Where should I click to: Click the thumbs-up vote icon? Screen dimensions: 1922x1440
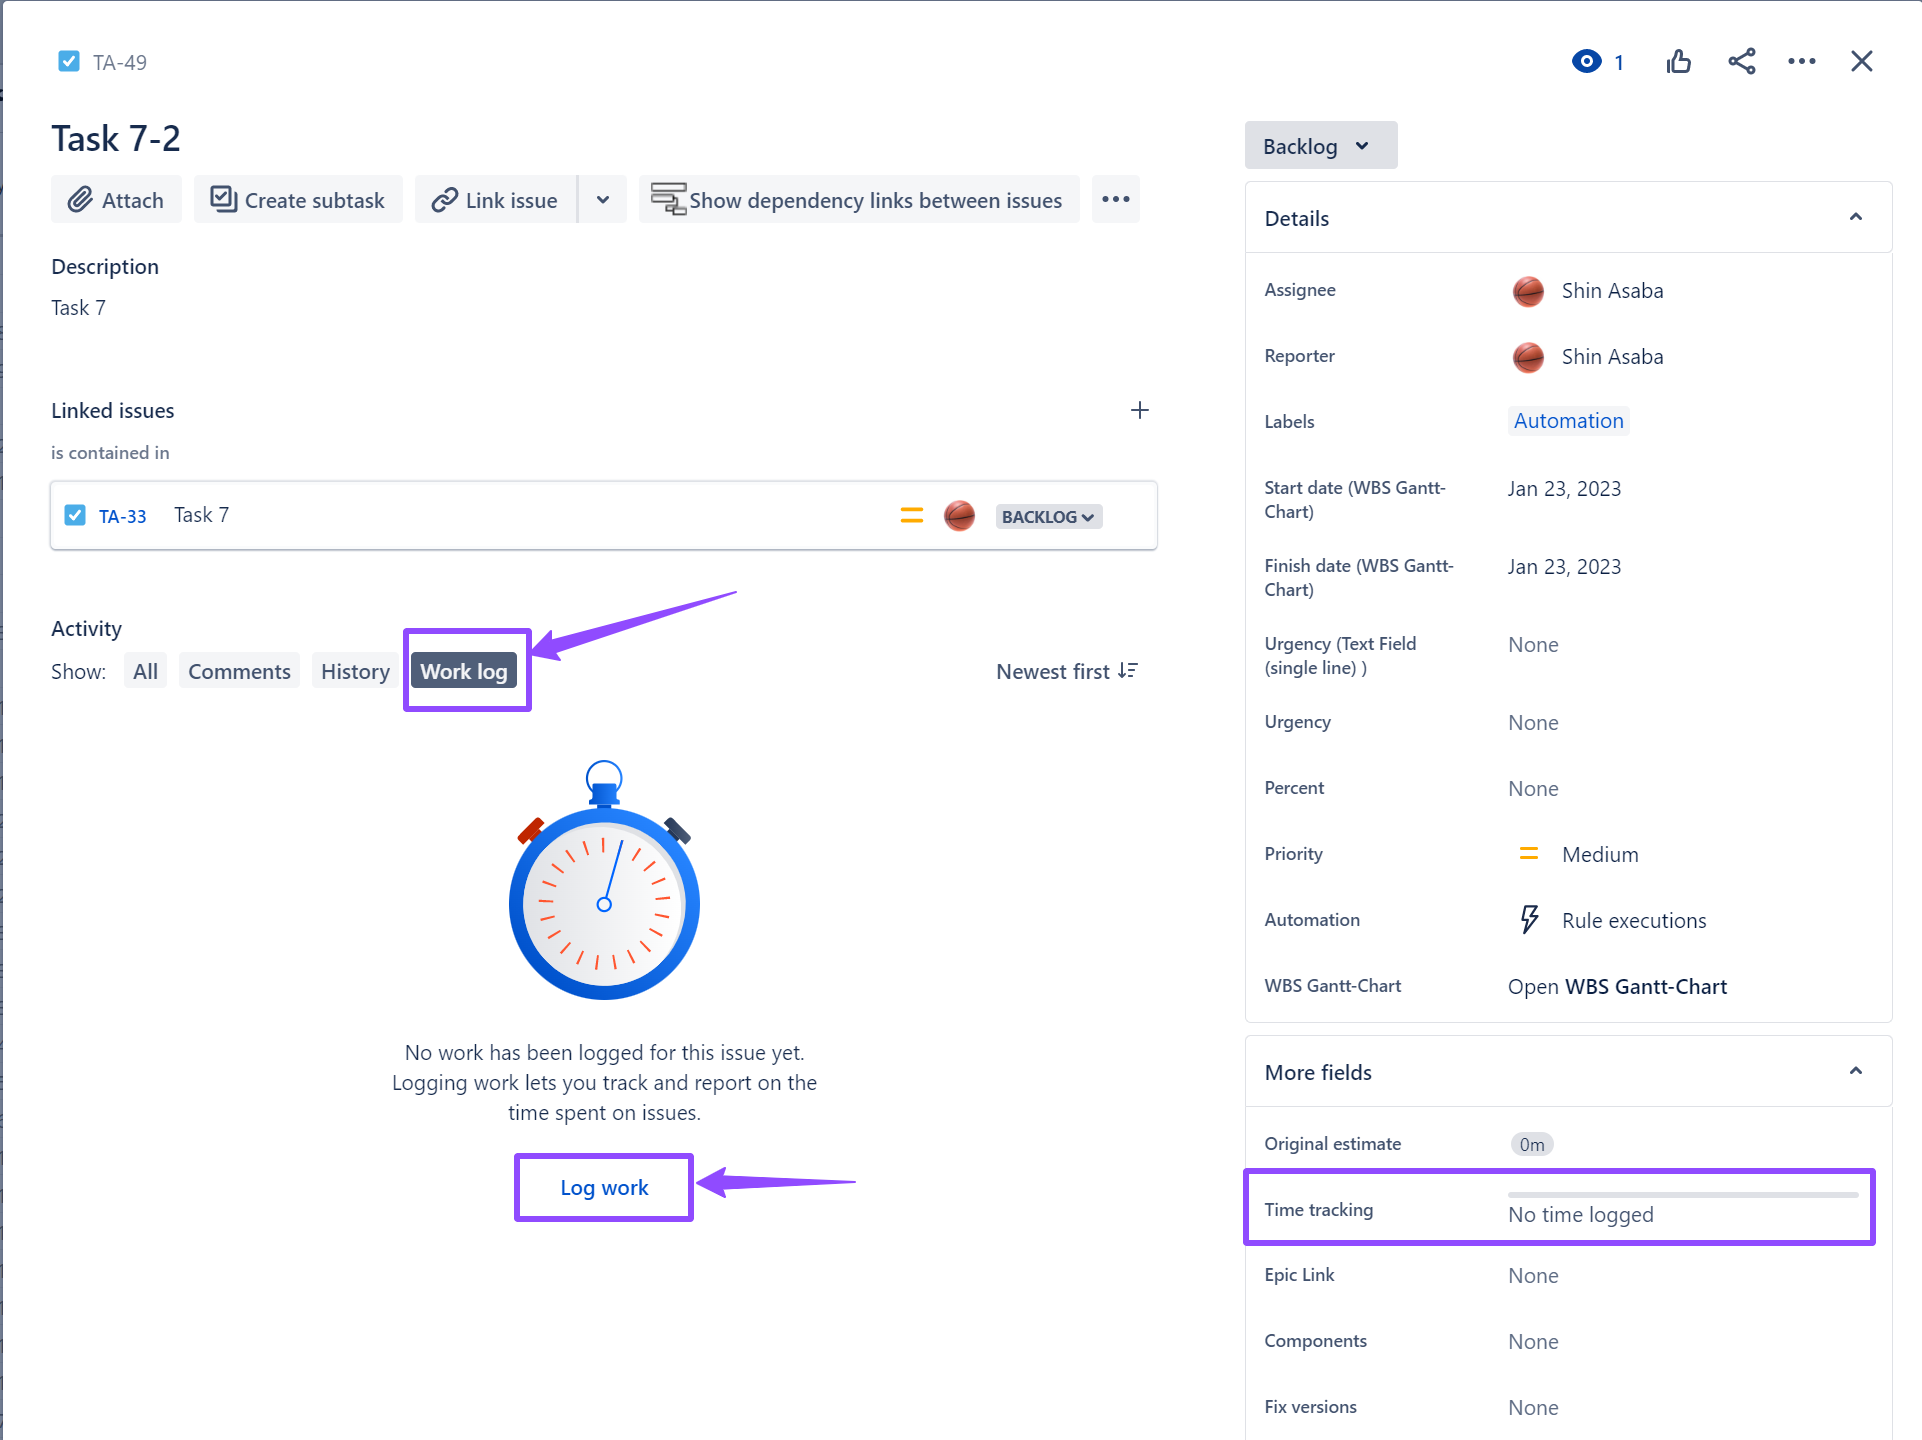coord(1679,62)
